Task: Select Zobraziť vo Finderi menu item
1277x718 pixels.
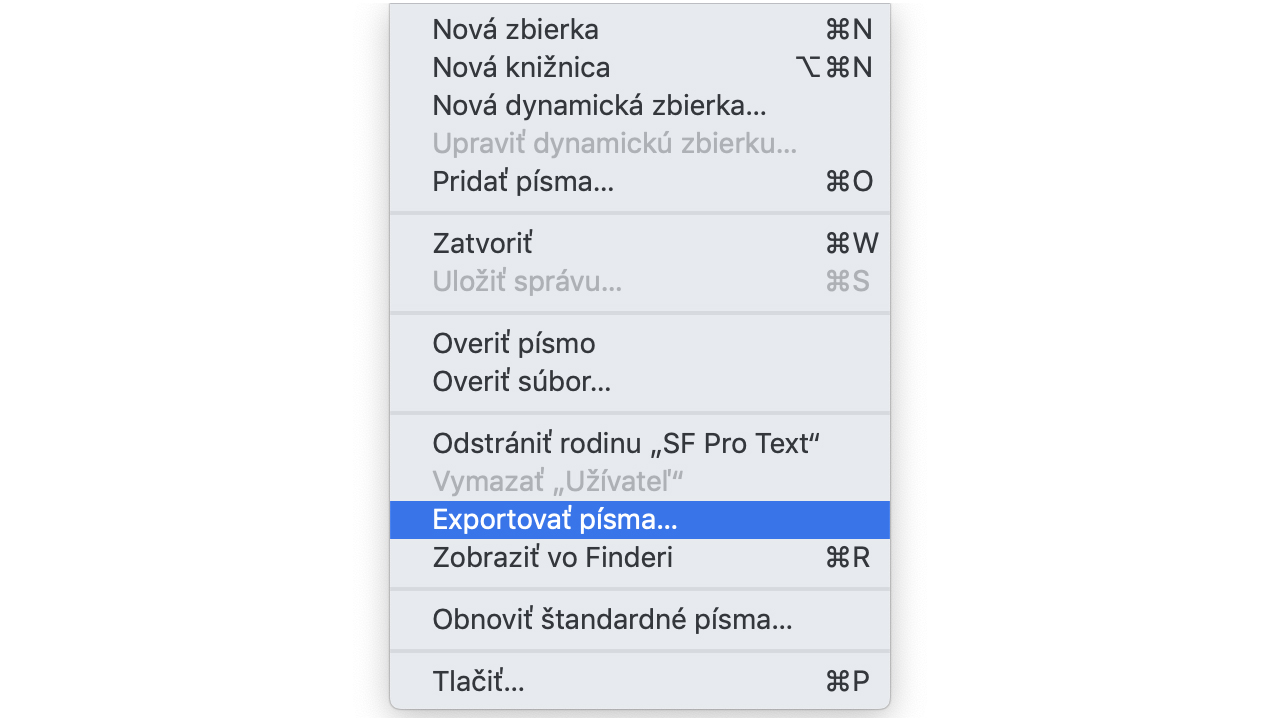Action: (x=639, y=558)
